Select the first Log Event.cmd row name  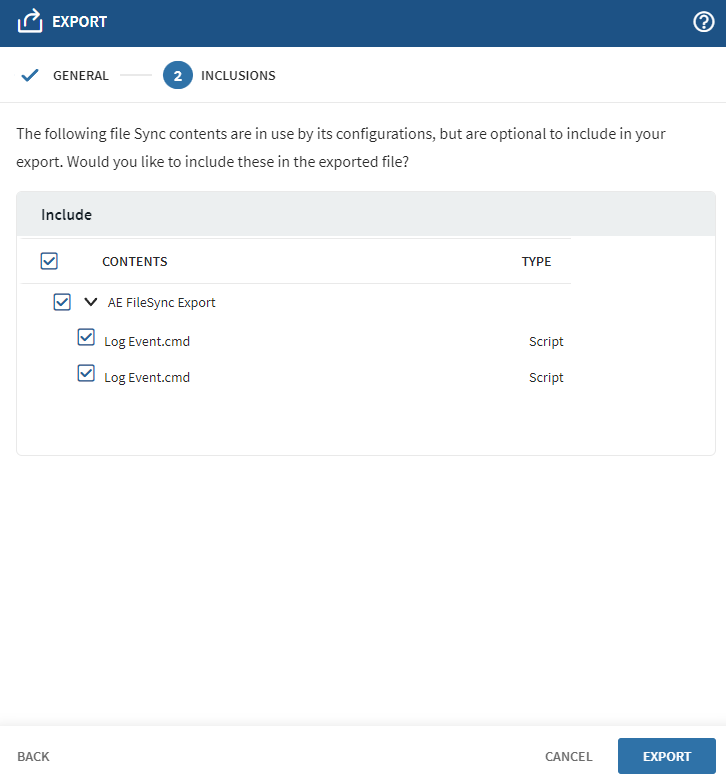point(147,341)
